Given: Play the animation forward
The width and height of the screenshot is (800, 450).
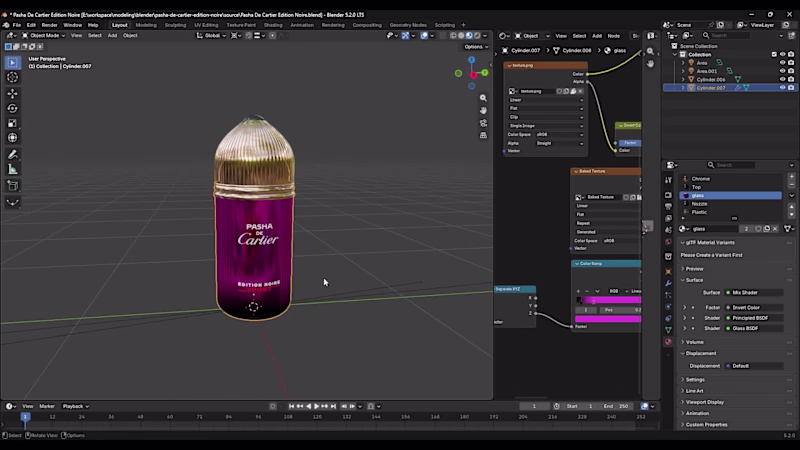Looking at the screenshot, I should (316, 406).
